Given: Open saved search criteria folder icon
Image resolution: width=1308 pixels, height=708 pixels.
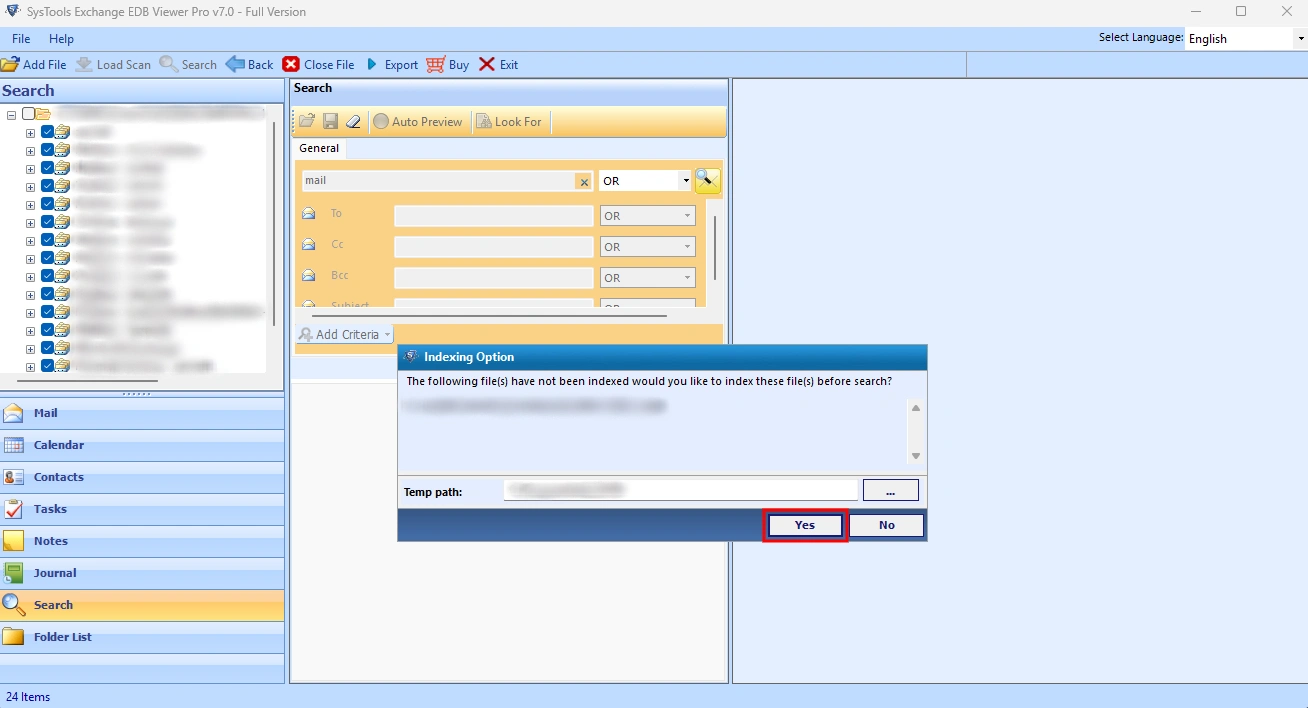Looking at the screenshot, I should pos(307,121).
